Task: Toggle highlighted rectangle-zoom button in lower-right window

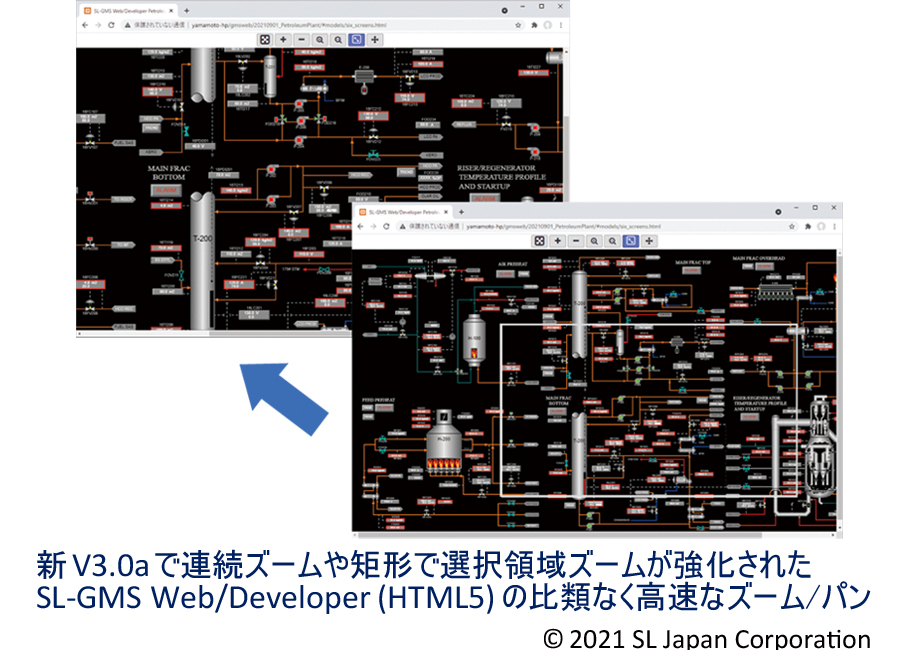Action: click(x=630, y=241)
